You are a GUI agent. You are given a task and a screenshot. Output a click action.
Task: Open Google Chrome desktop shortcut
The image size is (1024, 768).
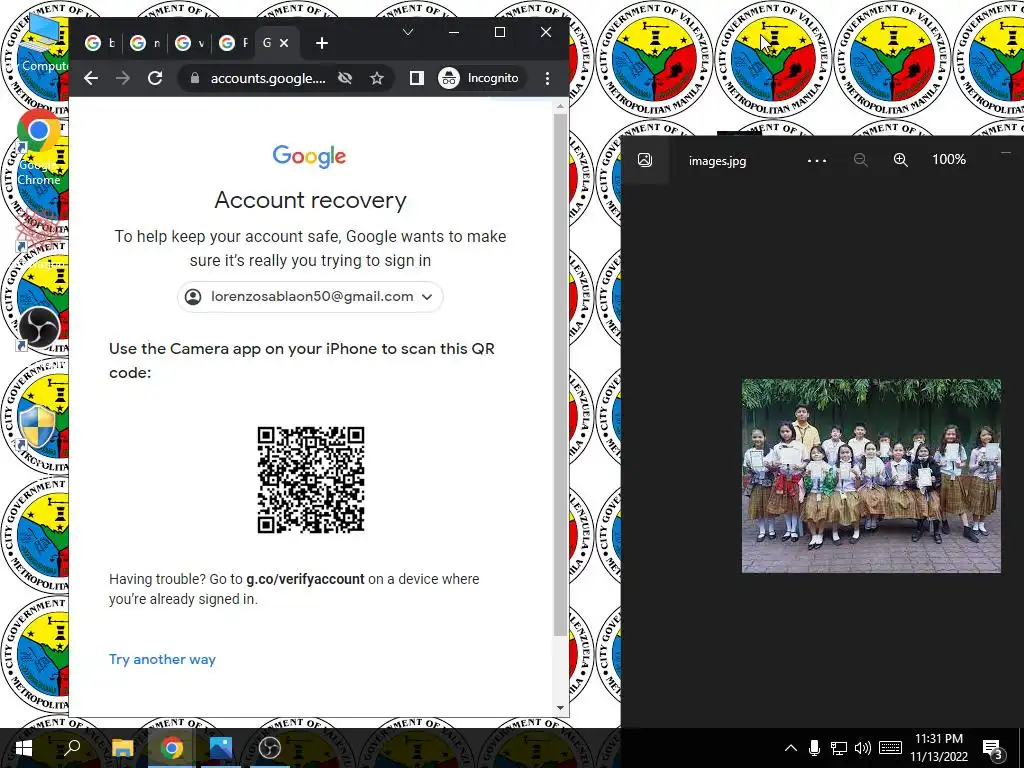coord(39,149)
